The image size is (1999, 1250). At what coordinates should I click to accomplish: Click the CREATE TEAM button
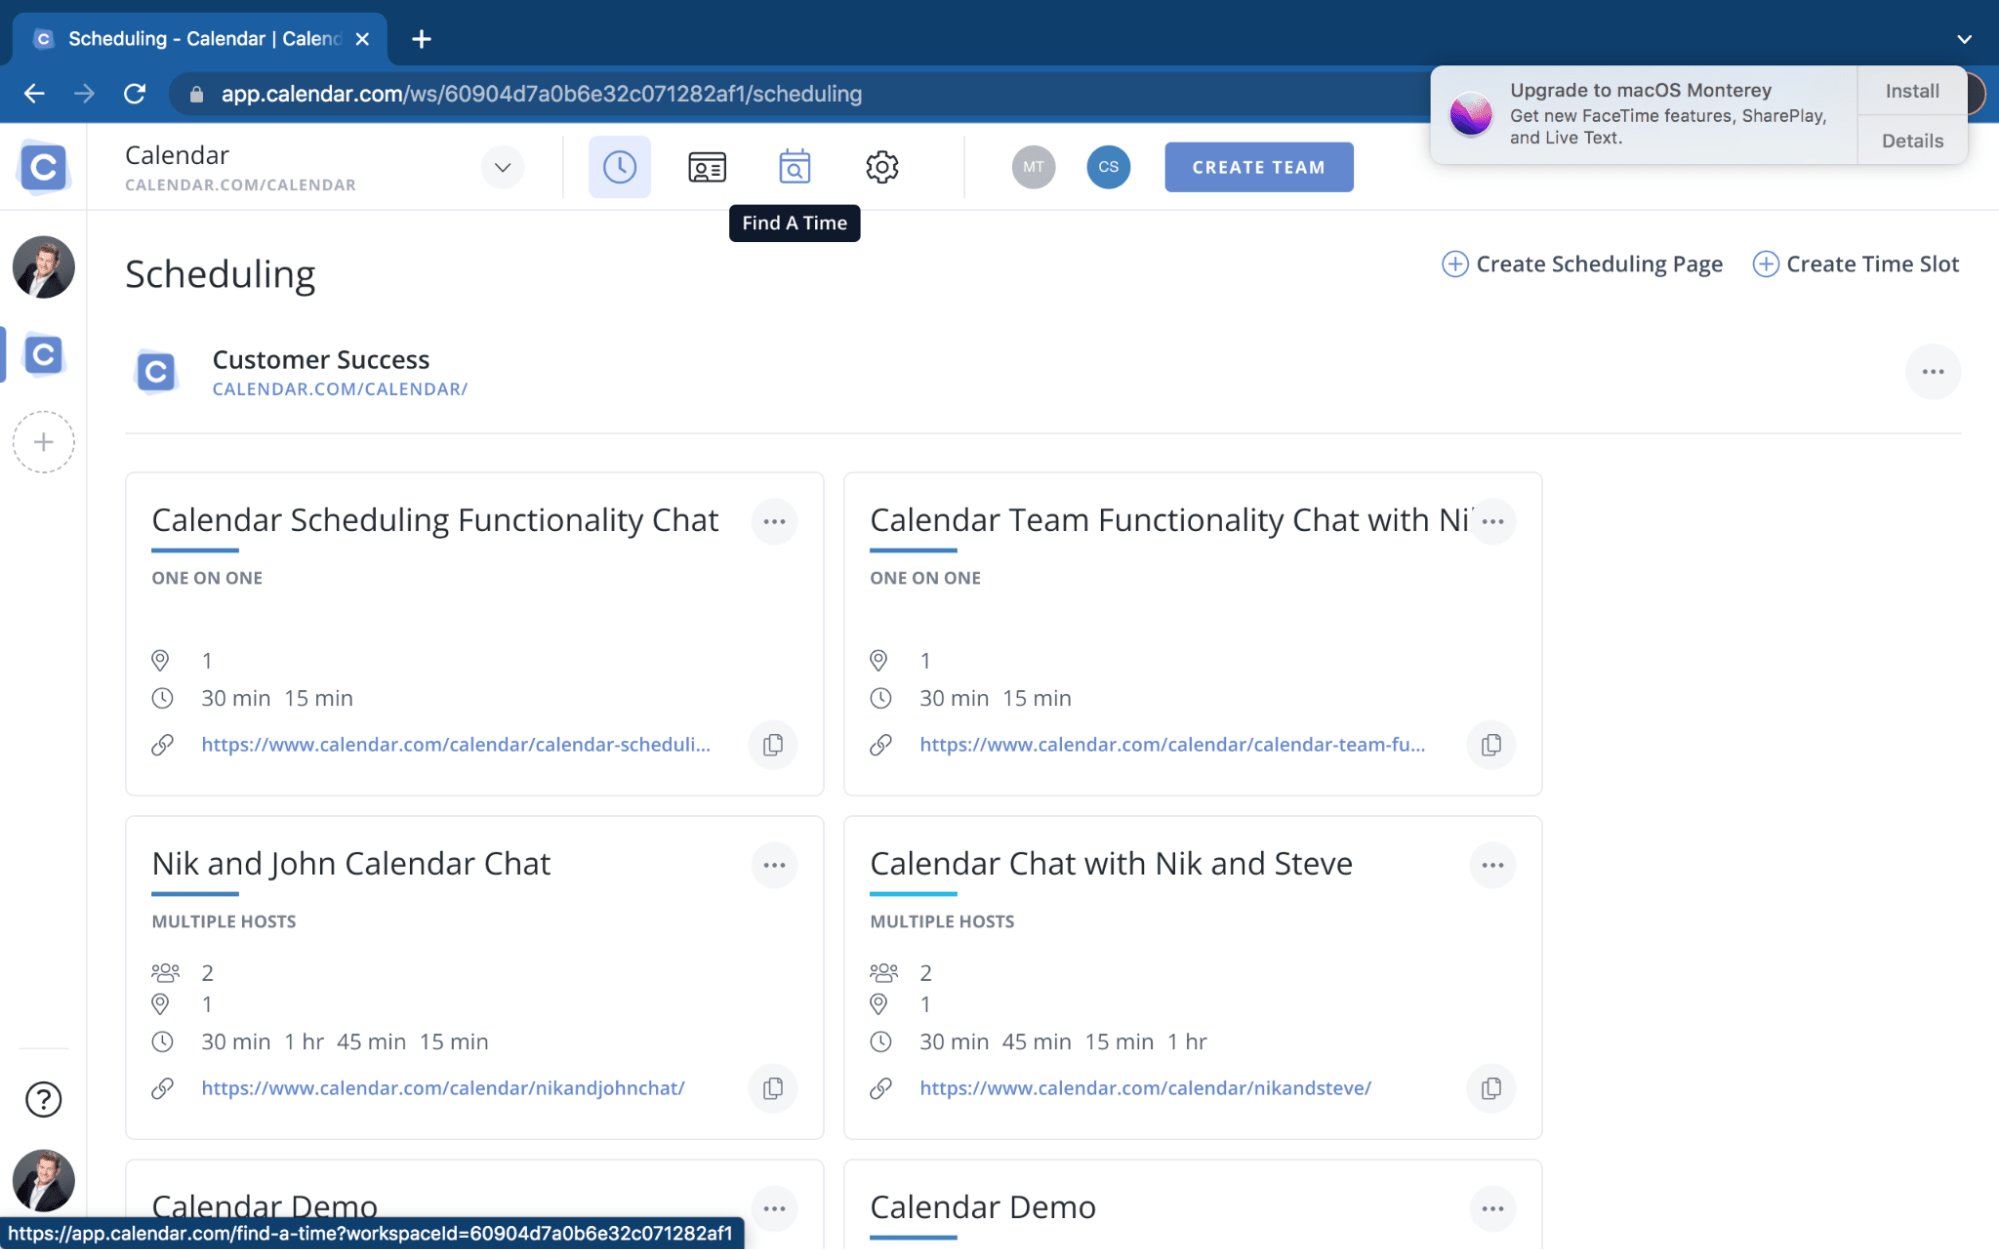tap(1258, 167)
